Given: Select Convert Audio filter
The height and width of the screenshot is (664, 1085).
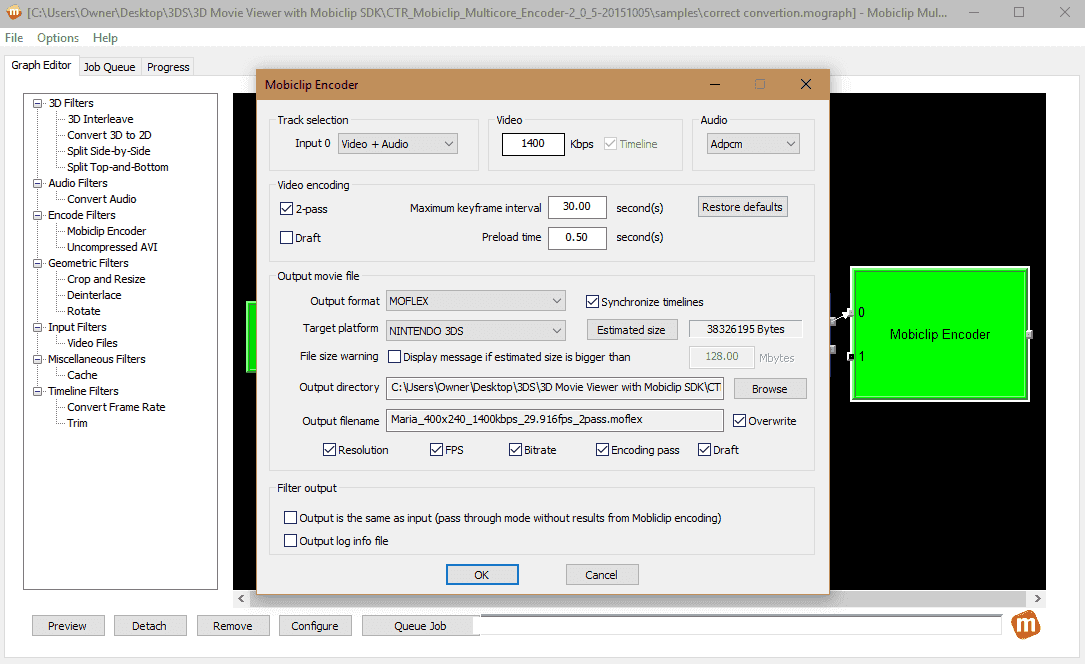Looking at the screenshot, I should 102,199.
